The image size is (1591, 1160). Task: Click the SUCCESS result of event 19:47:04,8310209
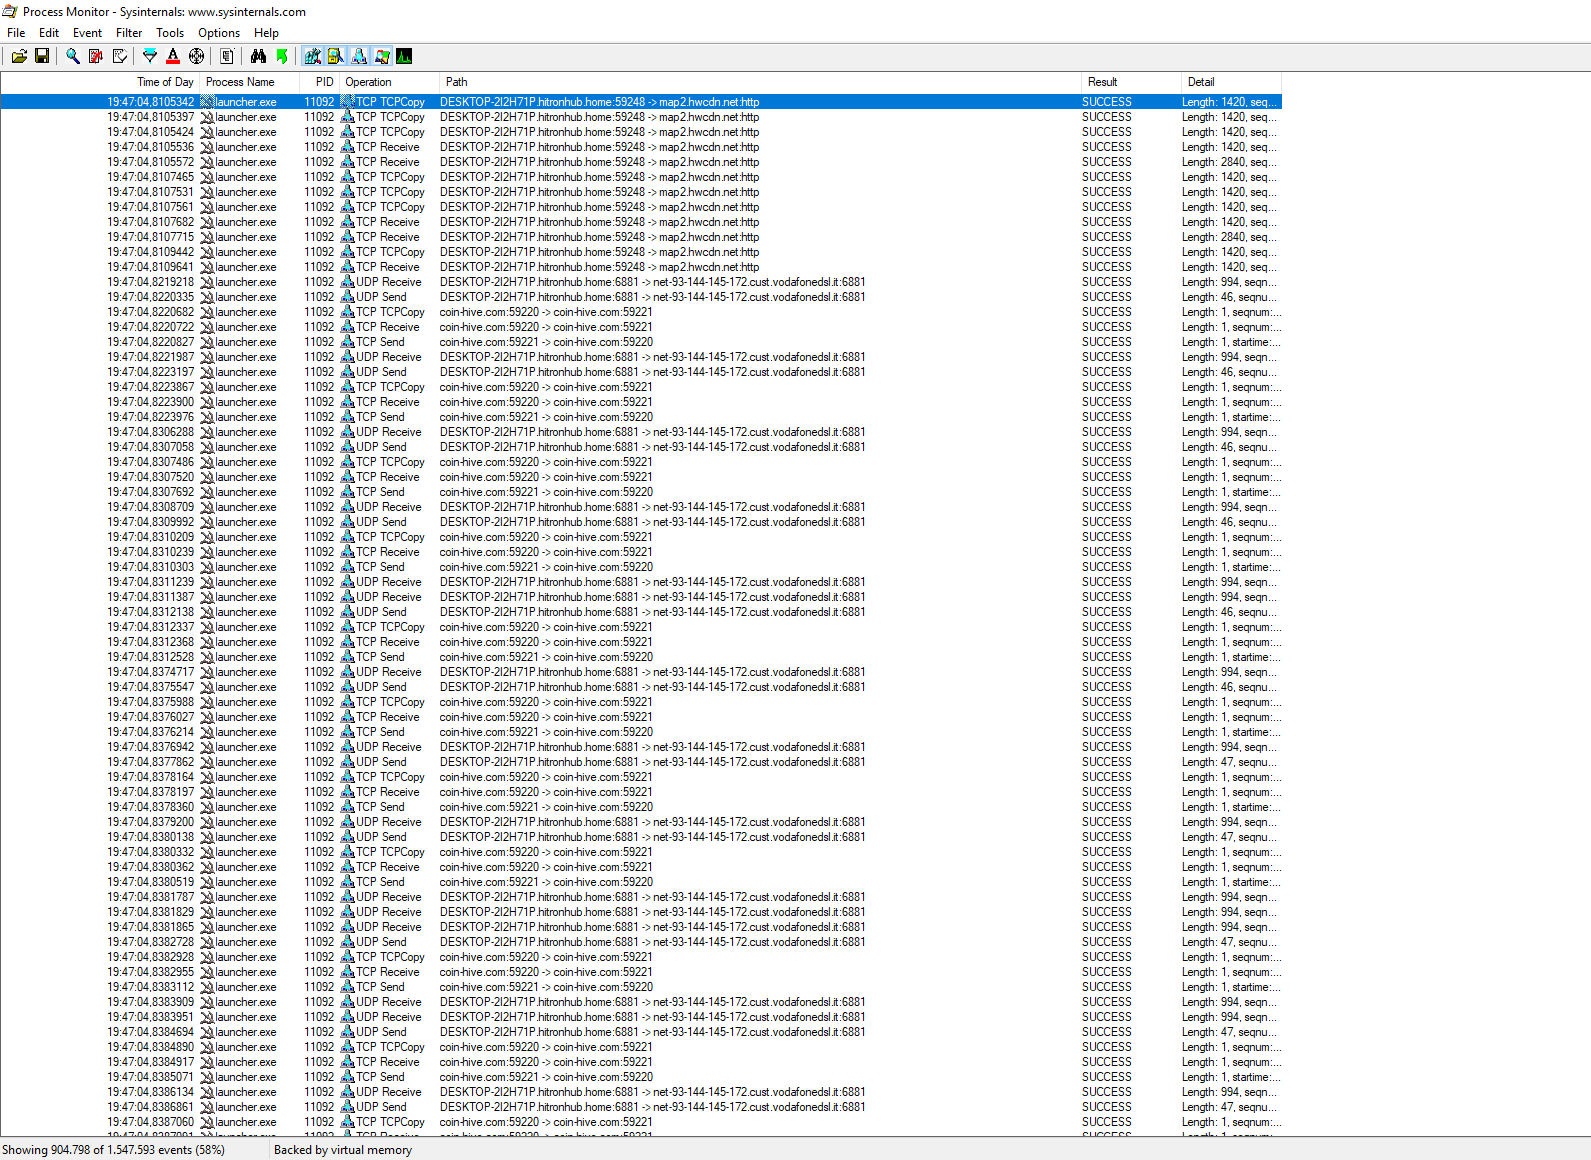click(x=1107, y=537)
